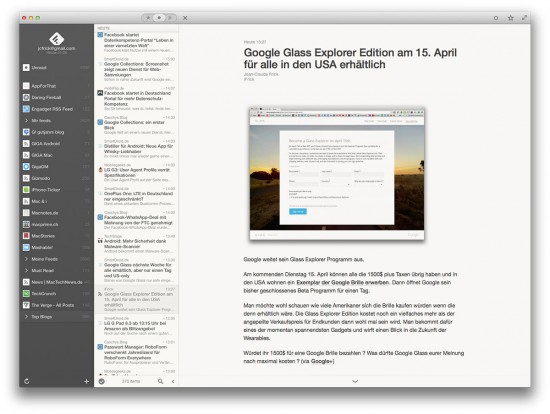Click the article headline Google Glass Explorer Edition

[x=350, y=58]
